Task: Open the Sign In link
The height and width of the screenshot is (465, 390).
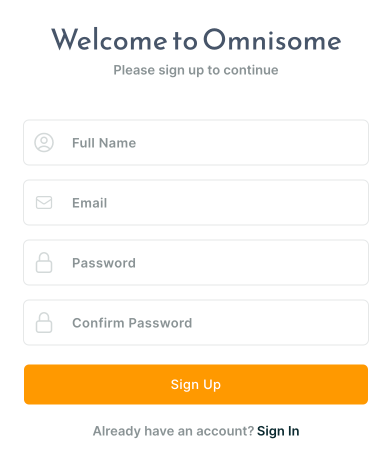Action: (x=278, y=431)
